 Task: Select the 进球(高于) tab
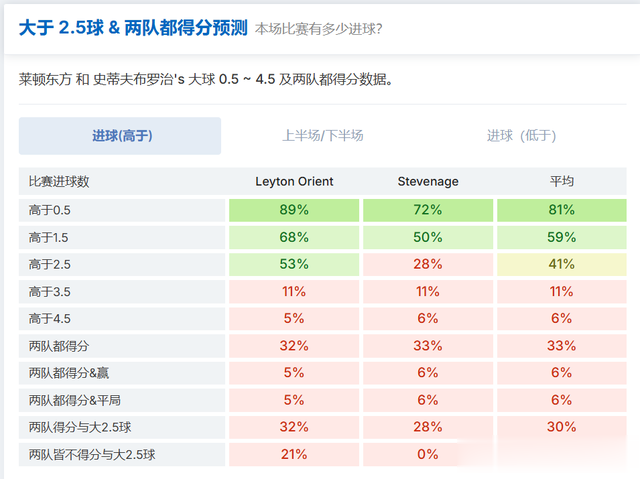click(x=120, y=136)
